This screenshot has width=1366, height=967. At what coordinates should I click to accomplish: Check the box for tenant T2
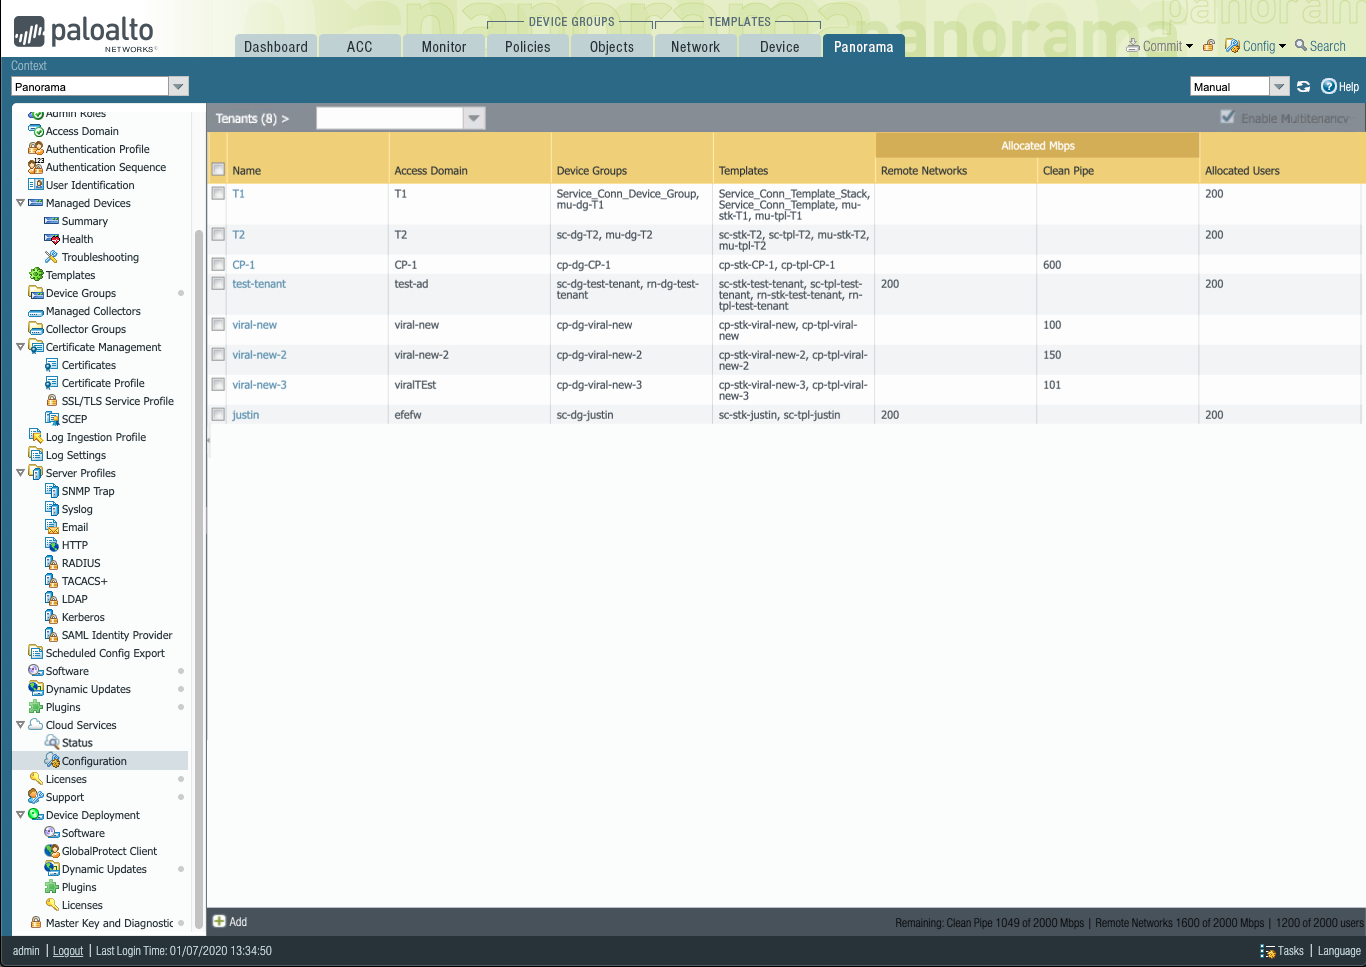click(x=218, y=235)
